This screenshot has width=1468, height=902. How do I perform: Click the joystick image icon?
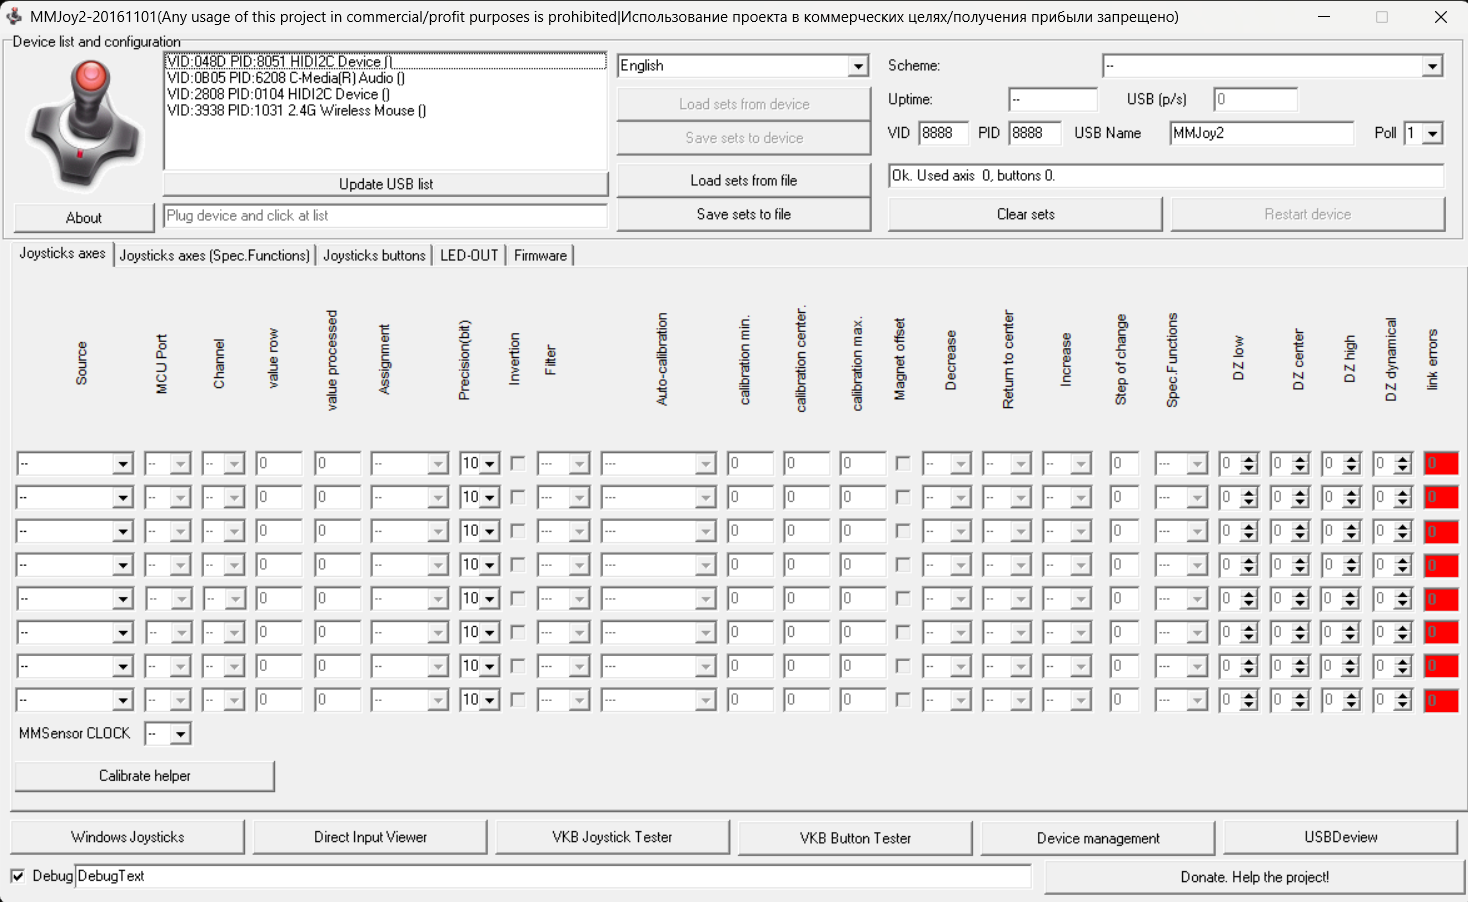tap(85, 125)
